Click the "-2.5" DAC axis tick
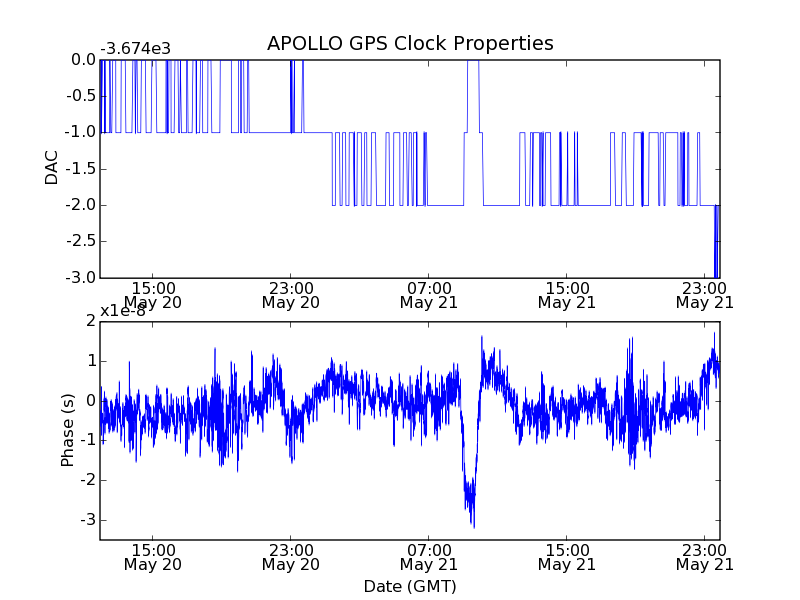 (81, 241)
